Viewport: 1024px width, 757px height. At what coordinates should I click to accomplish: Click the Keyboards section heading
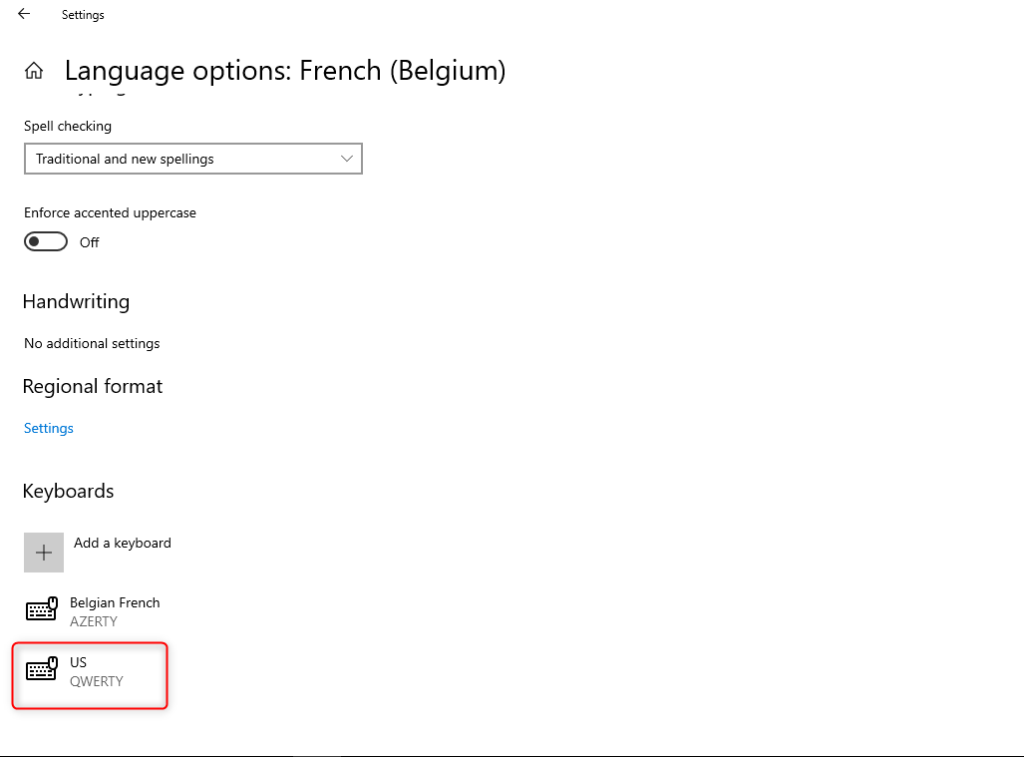pos(69,491)
